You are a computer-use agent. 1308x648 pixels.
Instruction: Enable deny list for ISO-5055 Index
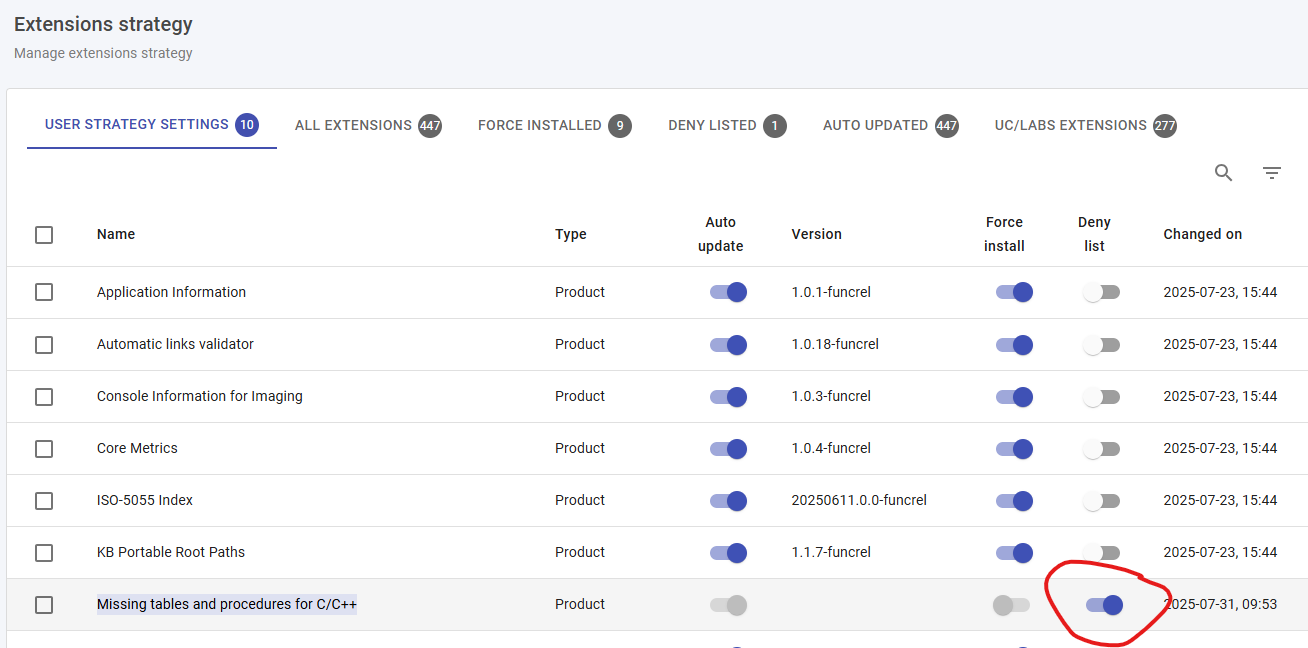coord(1101,501)
